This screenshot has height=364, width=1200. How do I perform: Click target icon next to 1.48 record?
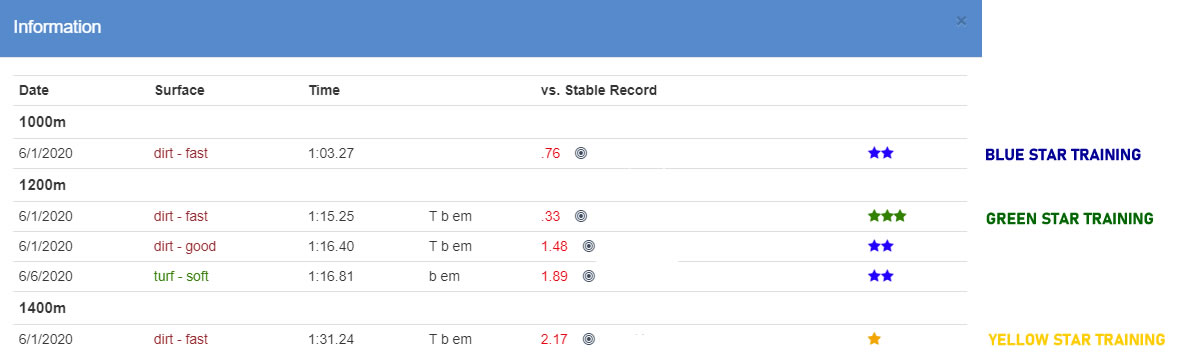(589, 246)
